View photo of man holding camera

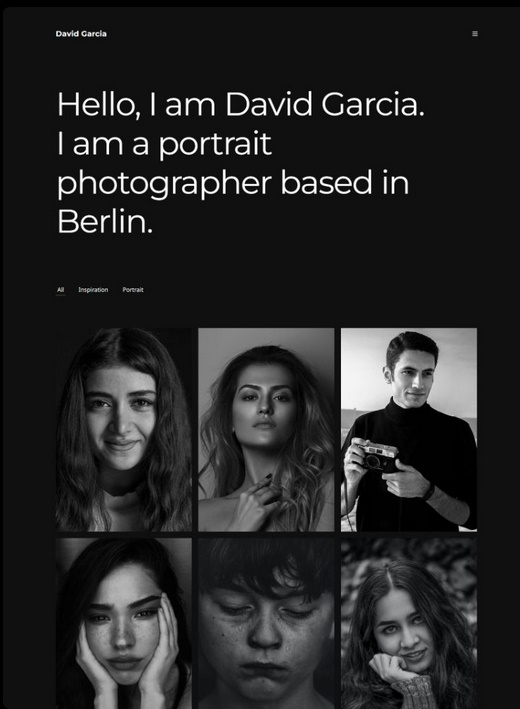coord(409,430)
